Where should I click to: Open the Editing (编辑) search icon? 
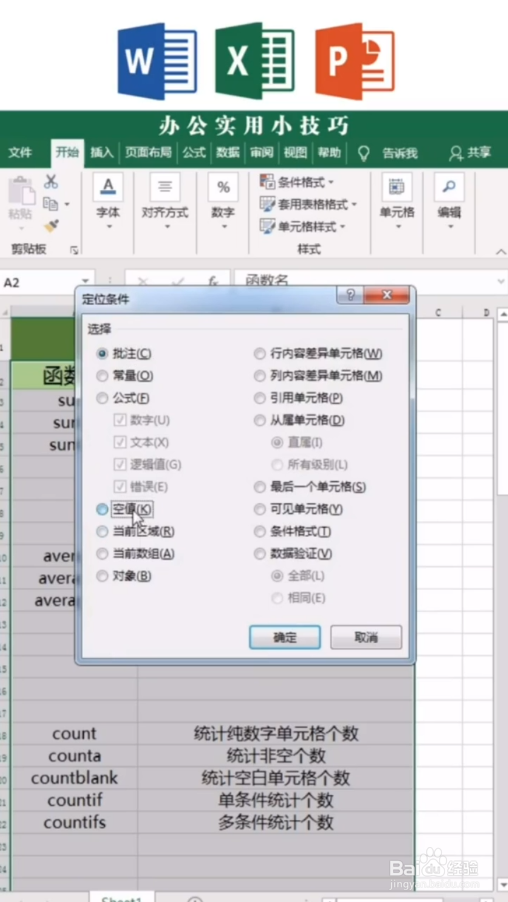point(449,186)
